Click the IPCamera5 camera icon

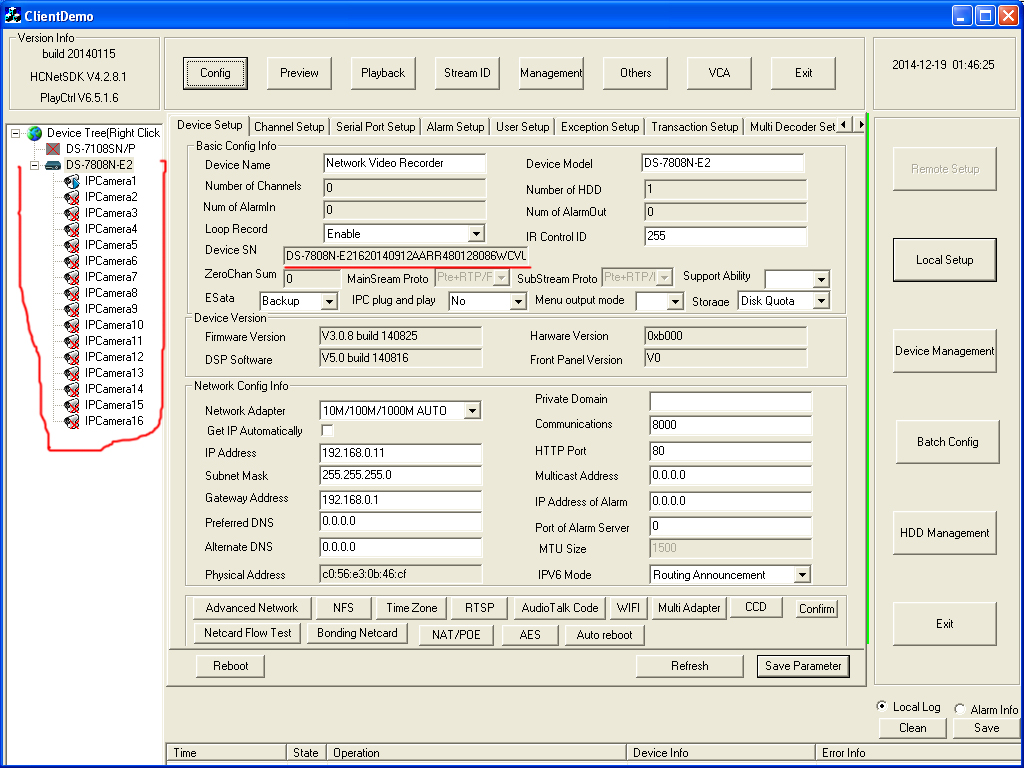click(72, 246)
